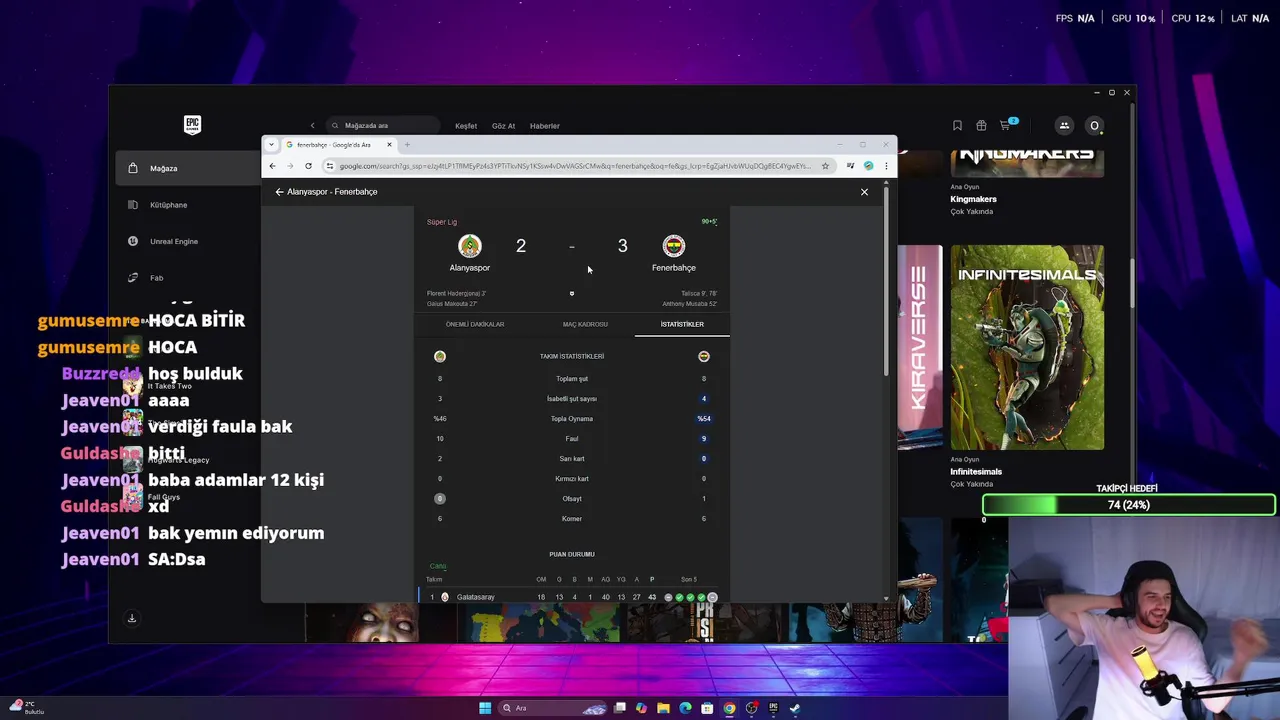This screenshot has width=1280, height=720.
Task: Open the Epic friends icon
Action: [x=1064, y=125]
